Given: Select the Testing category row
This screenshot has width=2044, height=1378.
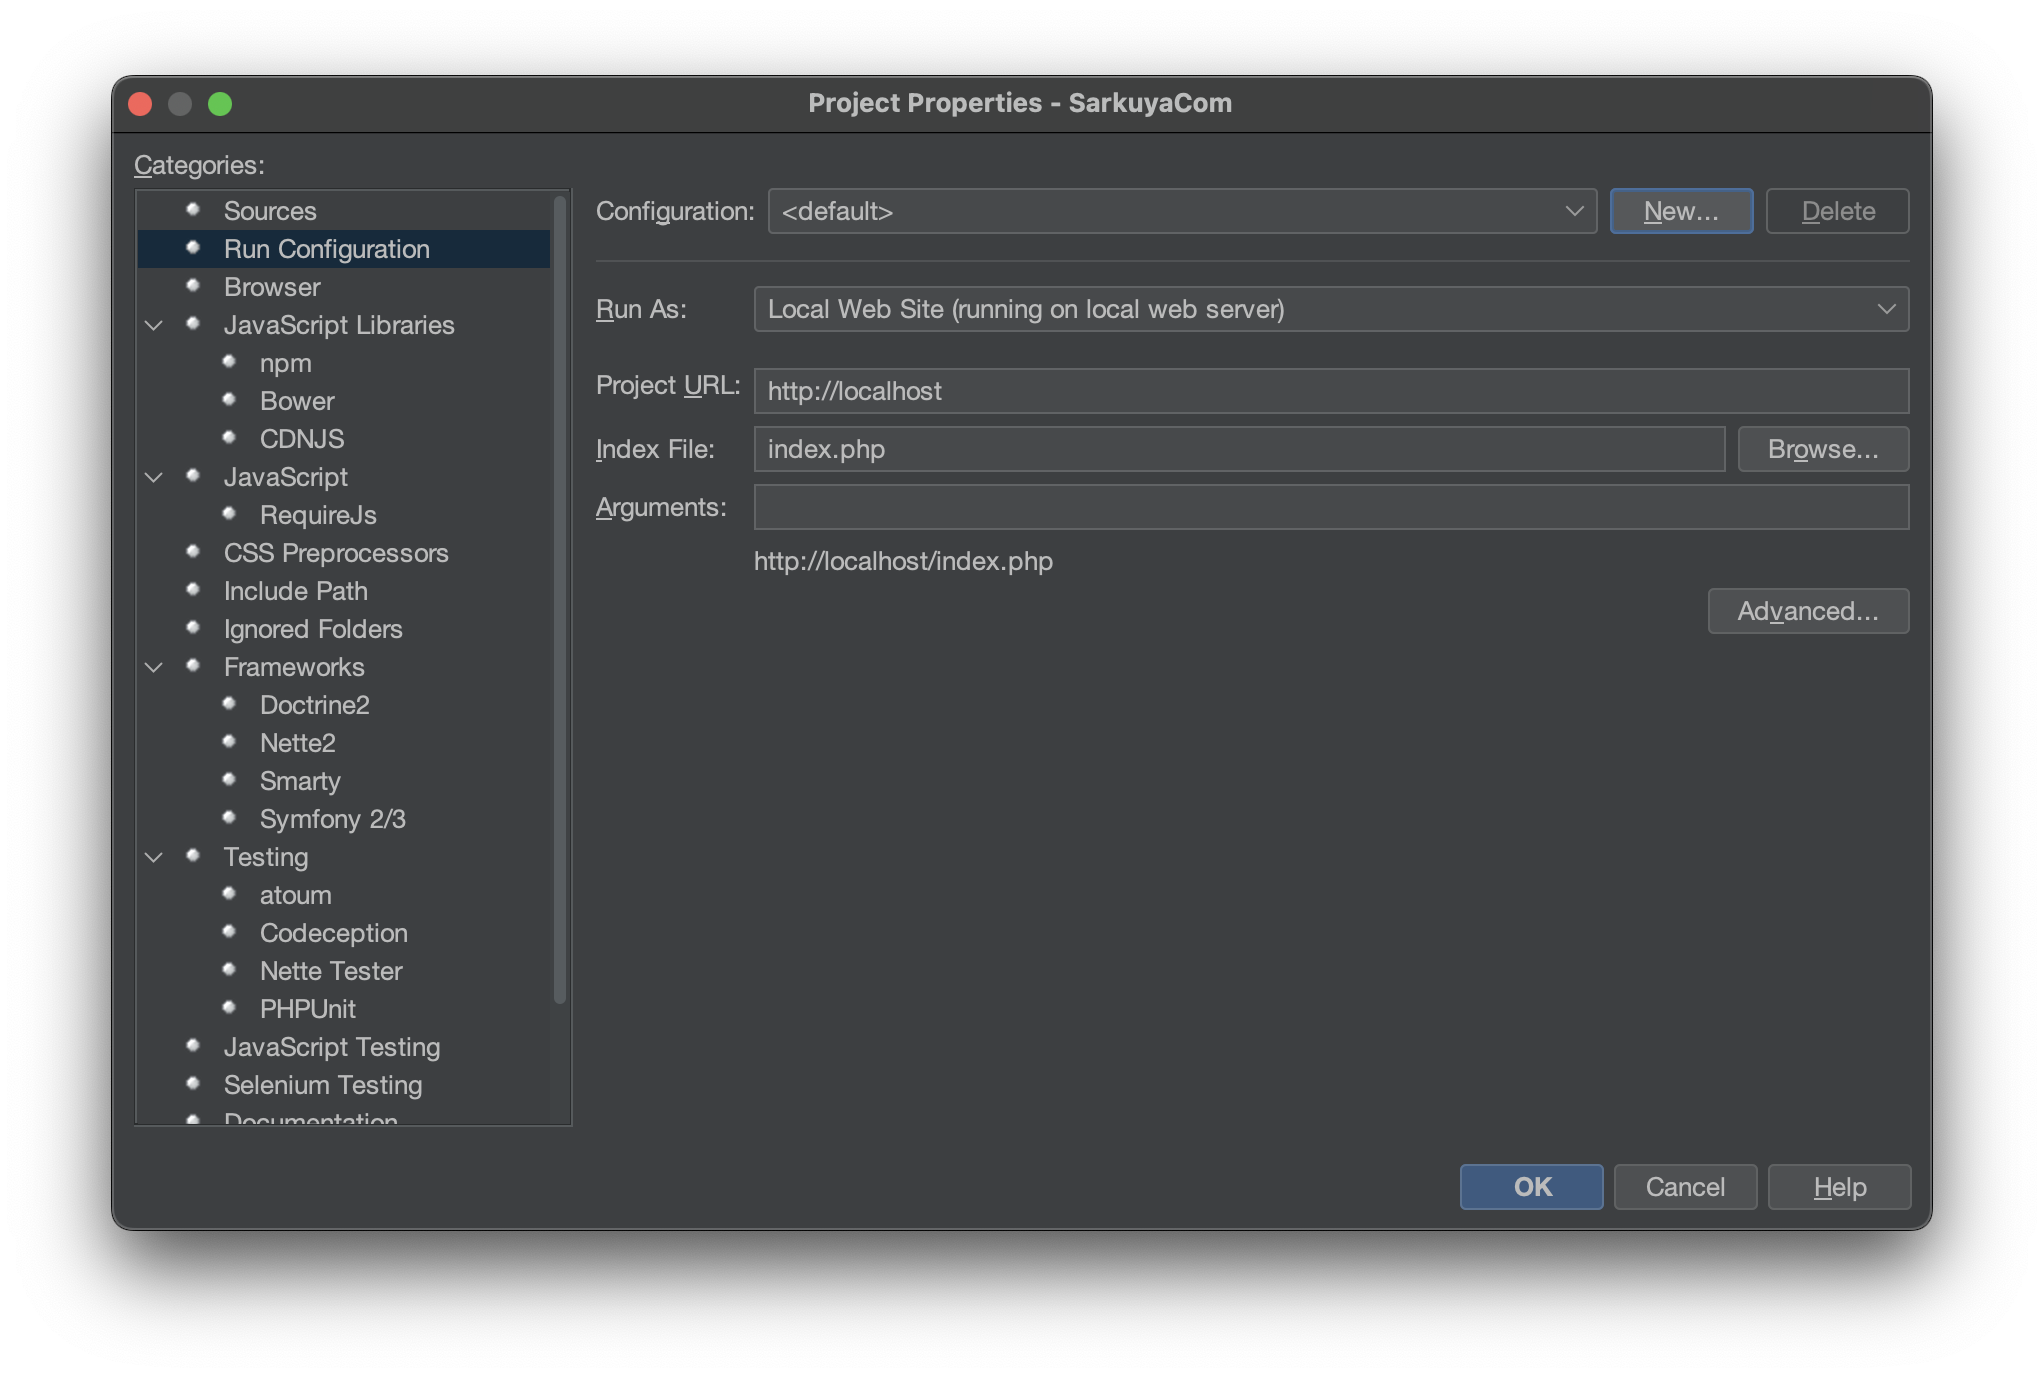Looking at the screenshot, I should (x=266, y=857).
